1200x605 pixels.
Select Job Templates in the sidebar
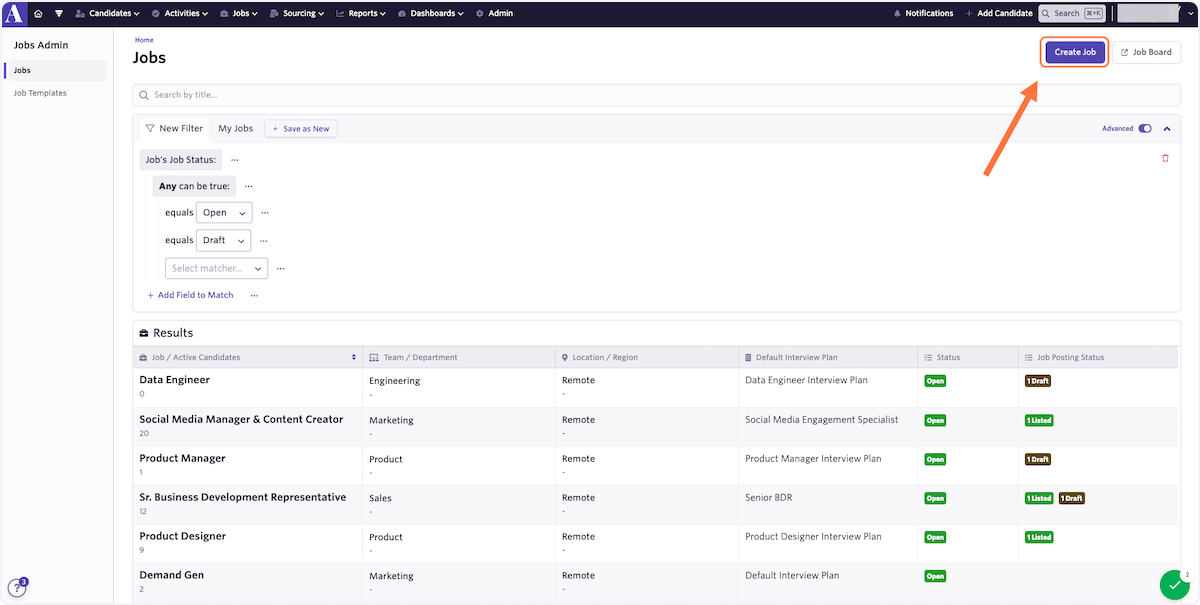[x=40, y=93]
